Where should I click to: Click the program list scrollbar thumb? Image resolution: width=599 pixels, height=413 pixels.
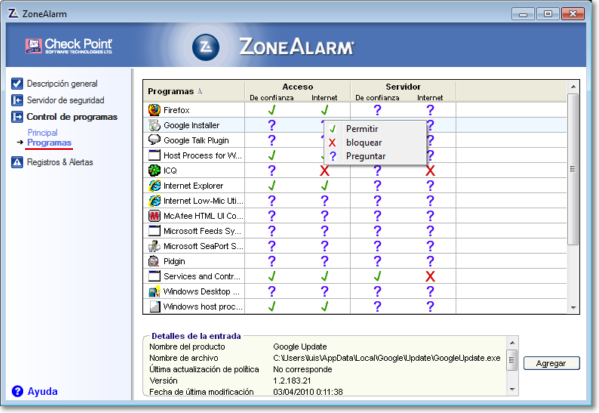click(573, 169)
